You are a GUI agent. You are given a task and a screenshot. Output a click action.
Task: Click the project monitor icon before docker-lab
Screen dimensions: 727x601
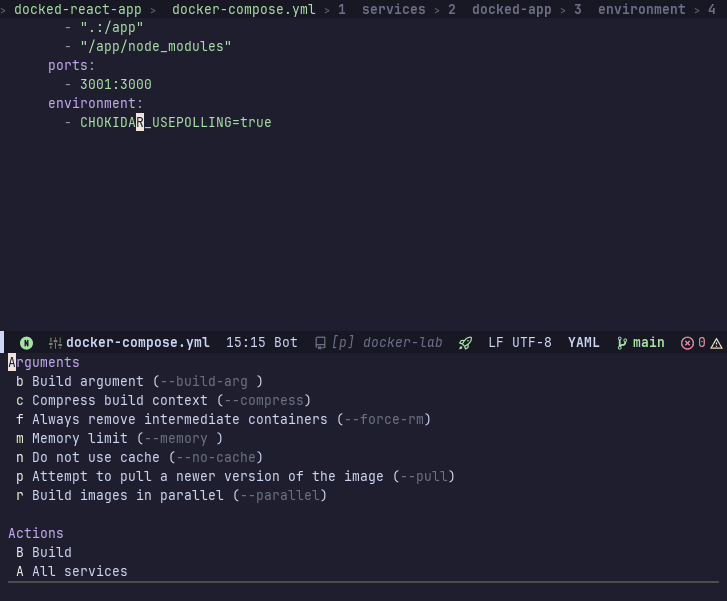tap(320, 343)
